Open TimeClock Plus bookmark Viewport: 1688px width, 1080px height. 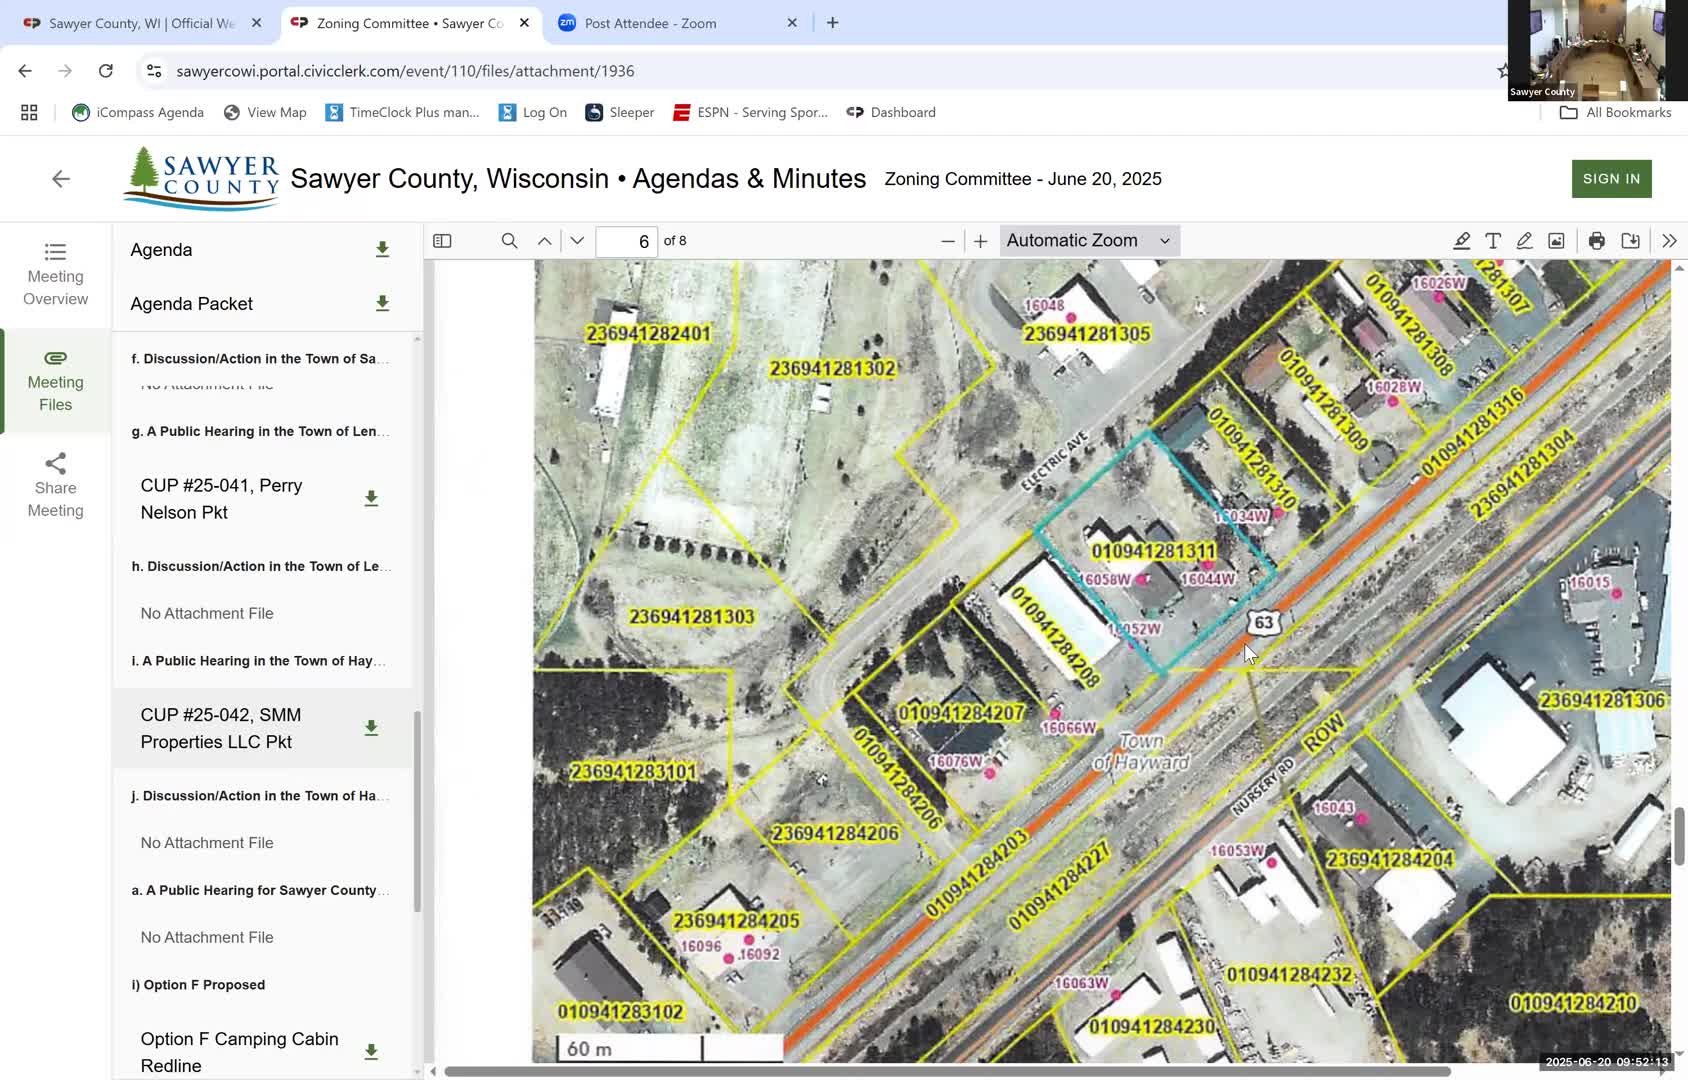pos(402,112)
